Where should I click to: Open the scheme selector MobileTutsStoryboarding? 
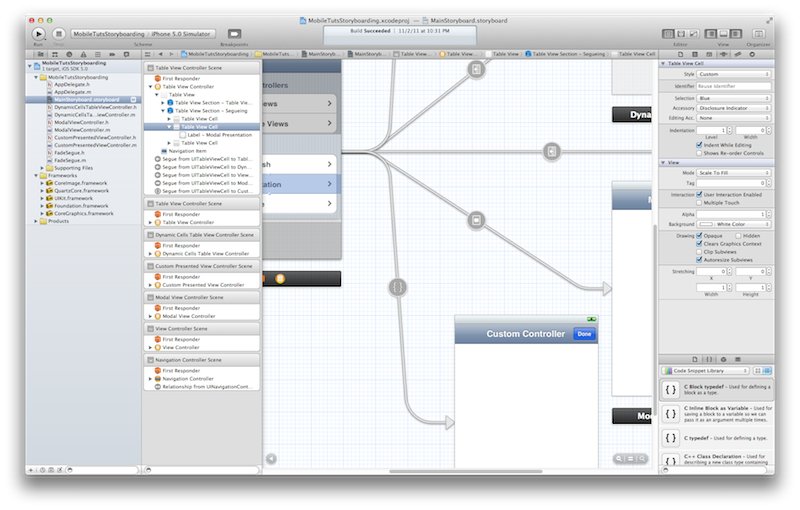(108, 34)
